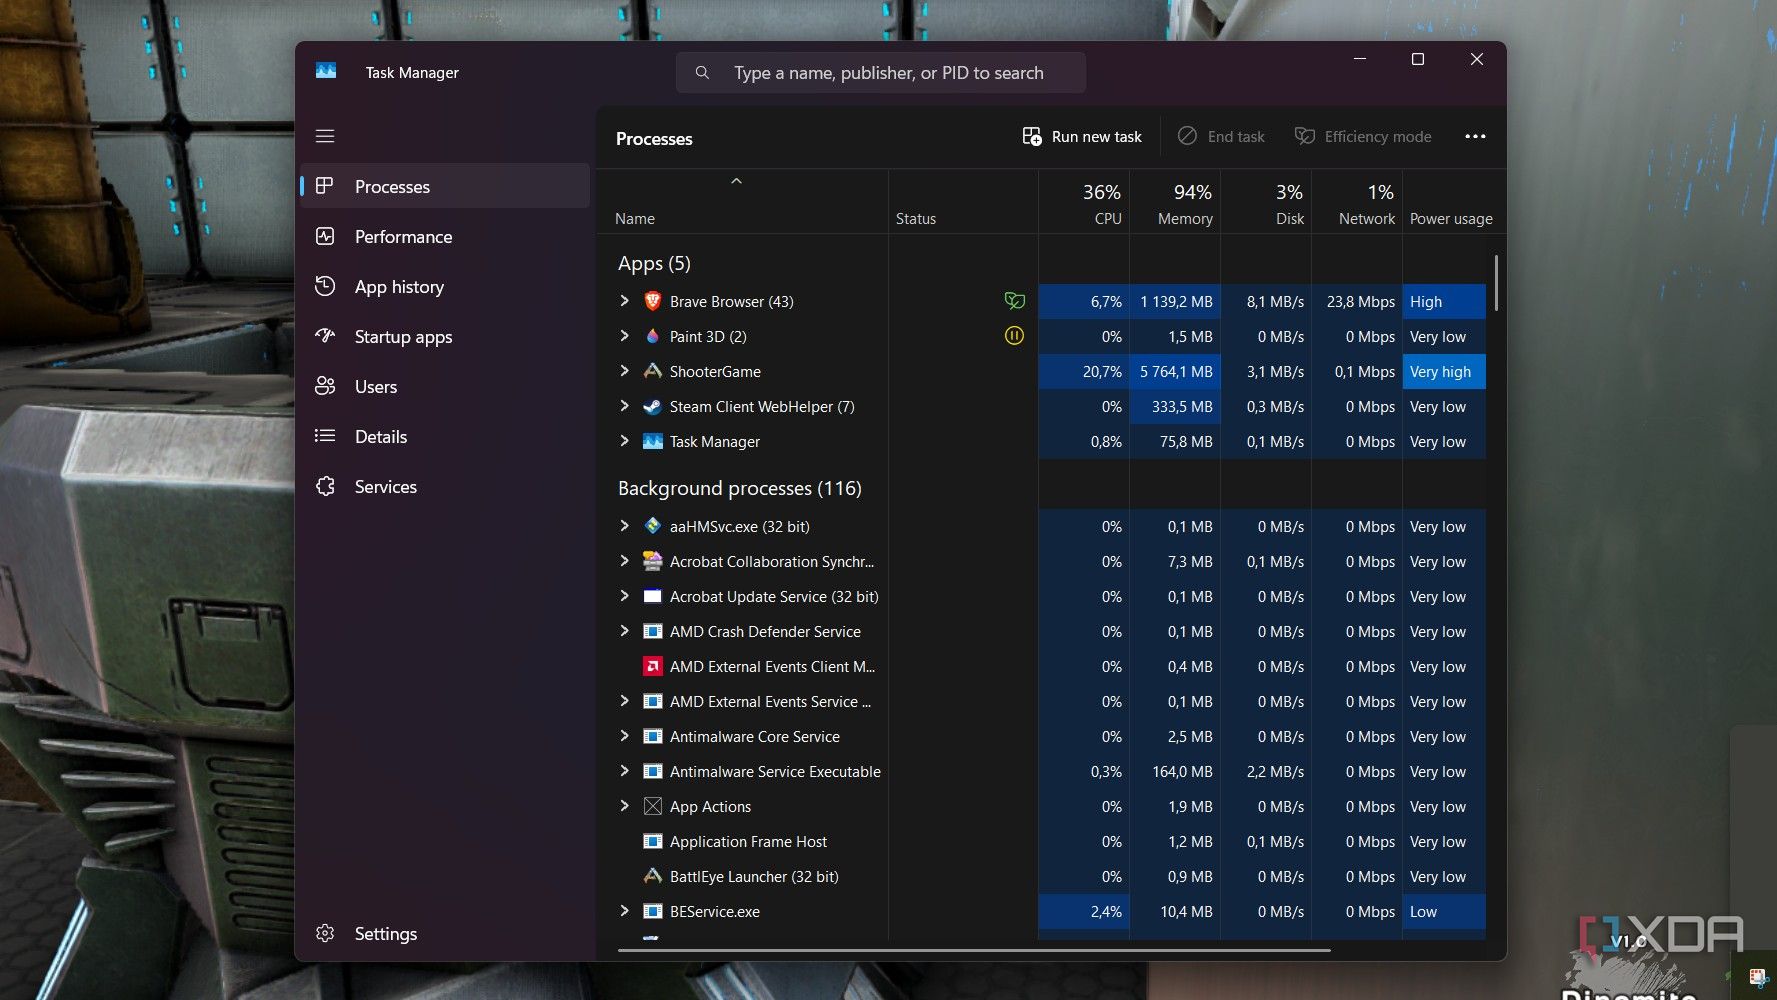Switch to the Users page
The width and height of the screenshot is (1777, 1000).
click(445, 387)
